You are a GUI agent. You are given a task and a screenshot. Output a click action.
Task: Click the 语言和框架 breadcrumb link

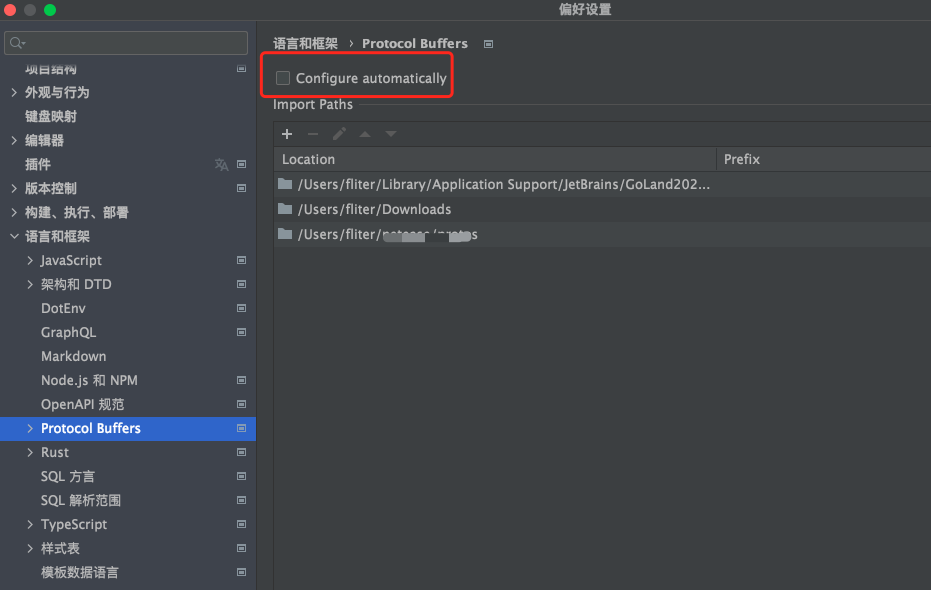tap(305, 44)
